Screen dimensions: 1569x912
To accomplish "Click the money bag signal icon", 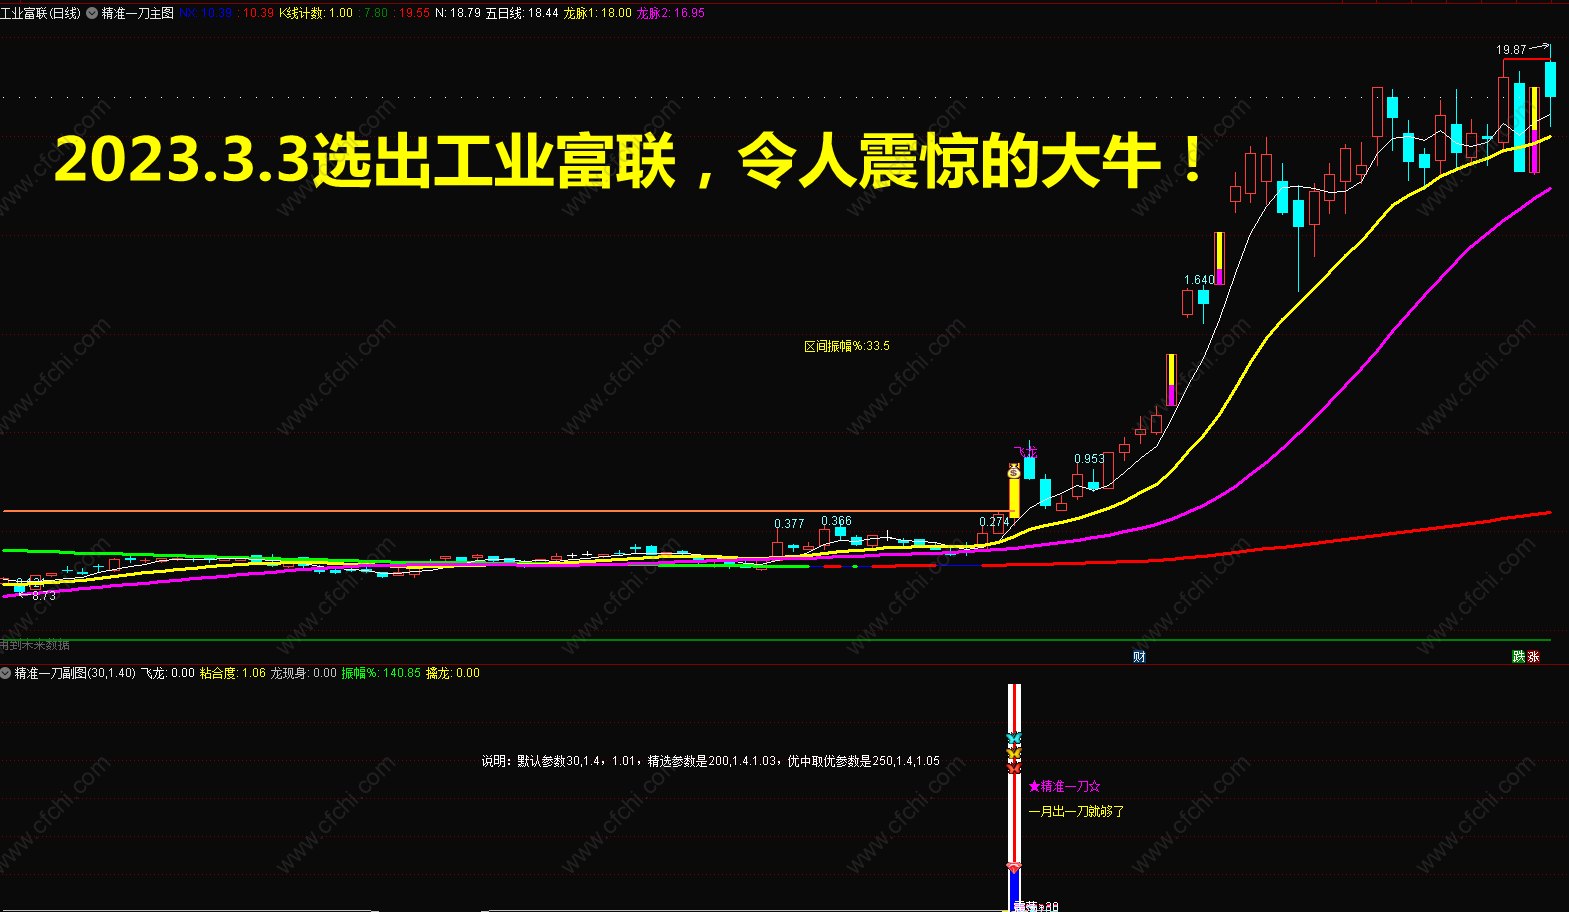I will [1013, 472].
